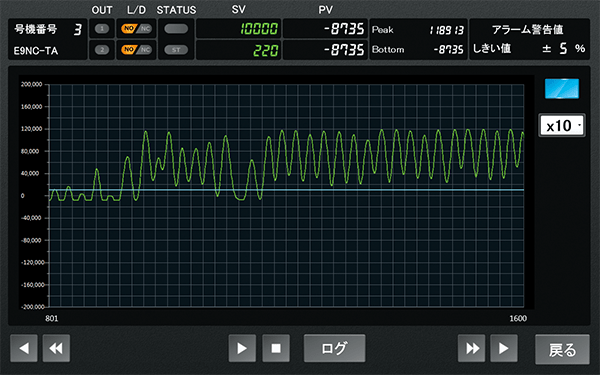This screenshot has height=375, width=600.
Task: Select the SV value 10000
Action: pos(259,29)
